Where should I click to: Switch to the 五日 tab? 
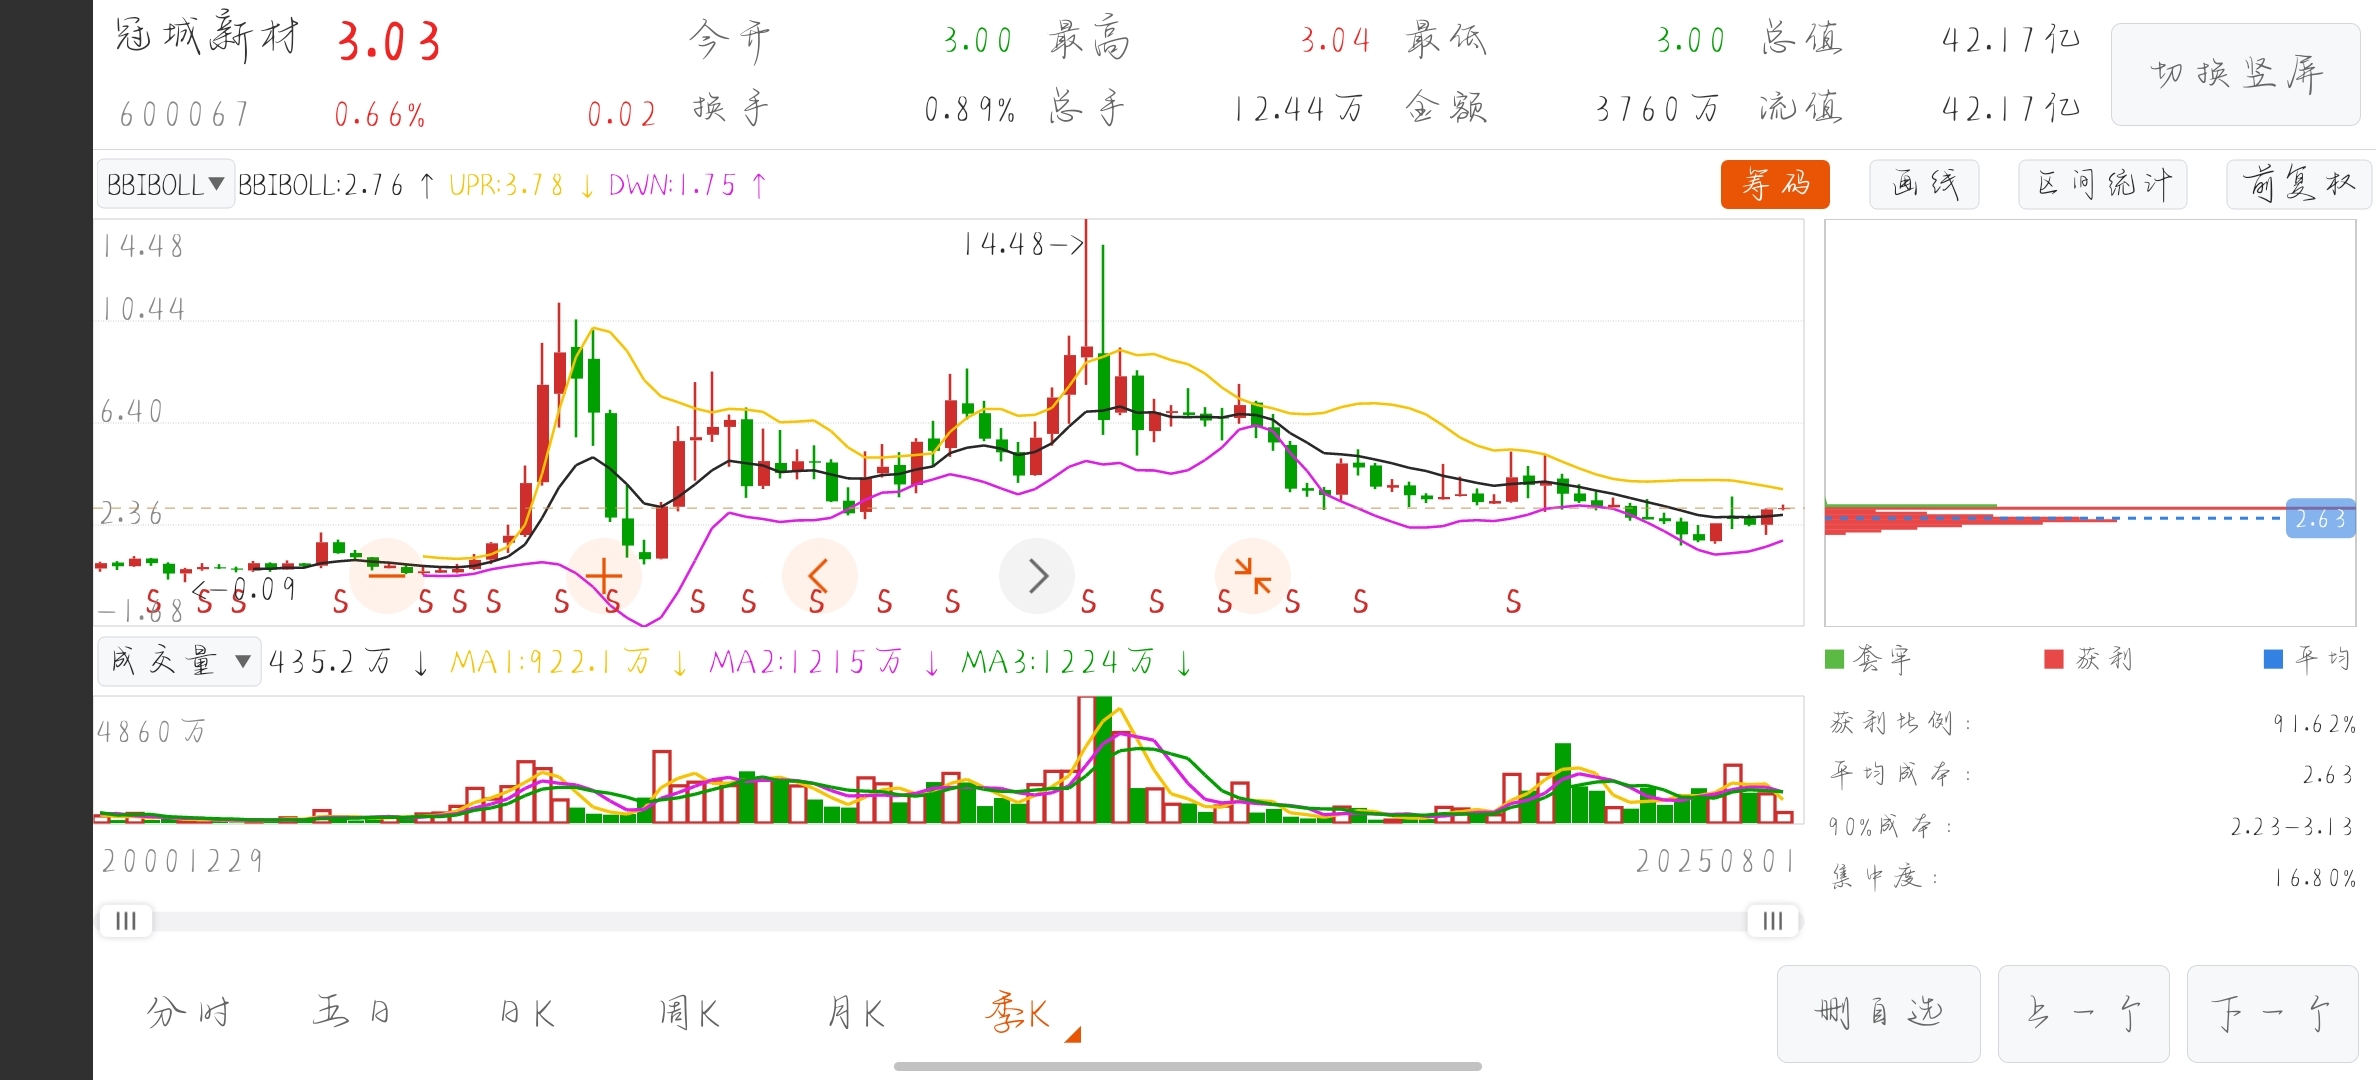pos(351,1012)
